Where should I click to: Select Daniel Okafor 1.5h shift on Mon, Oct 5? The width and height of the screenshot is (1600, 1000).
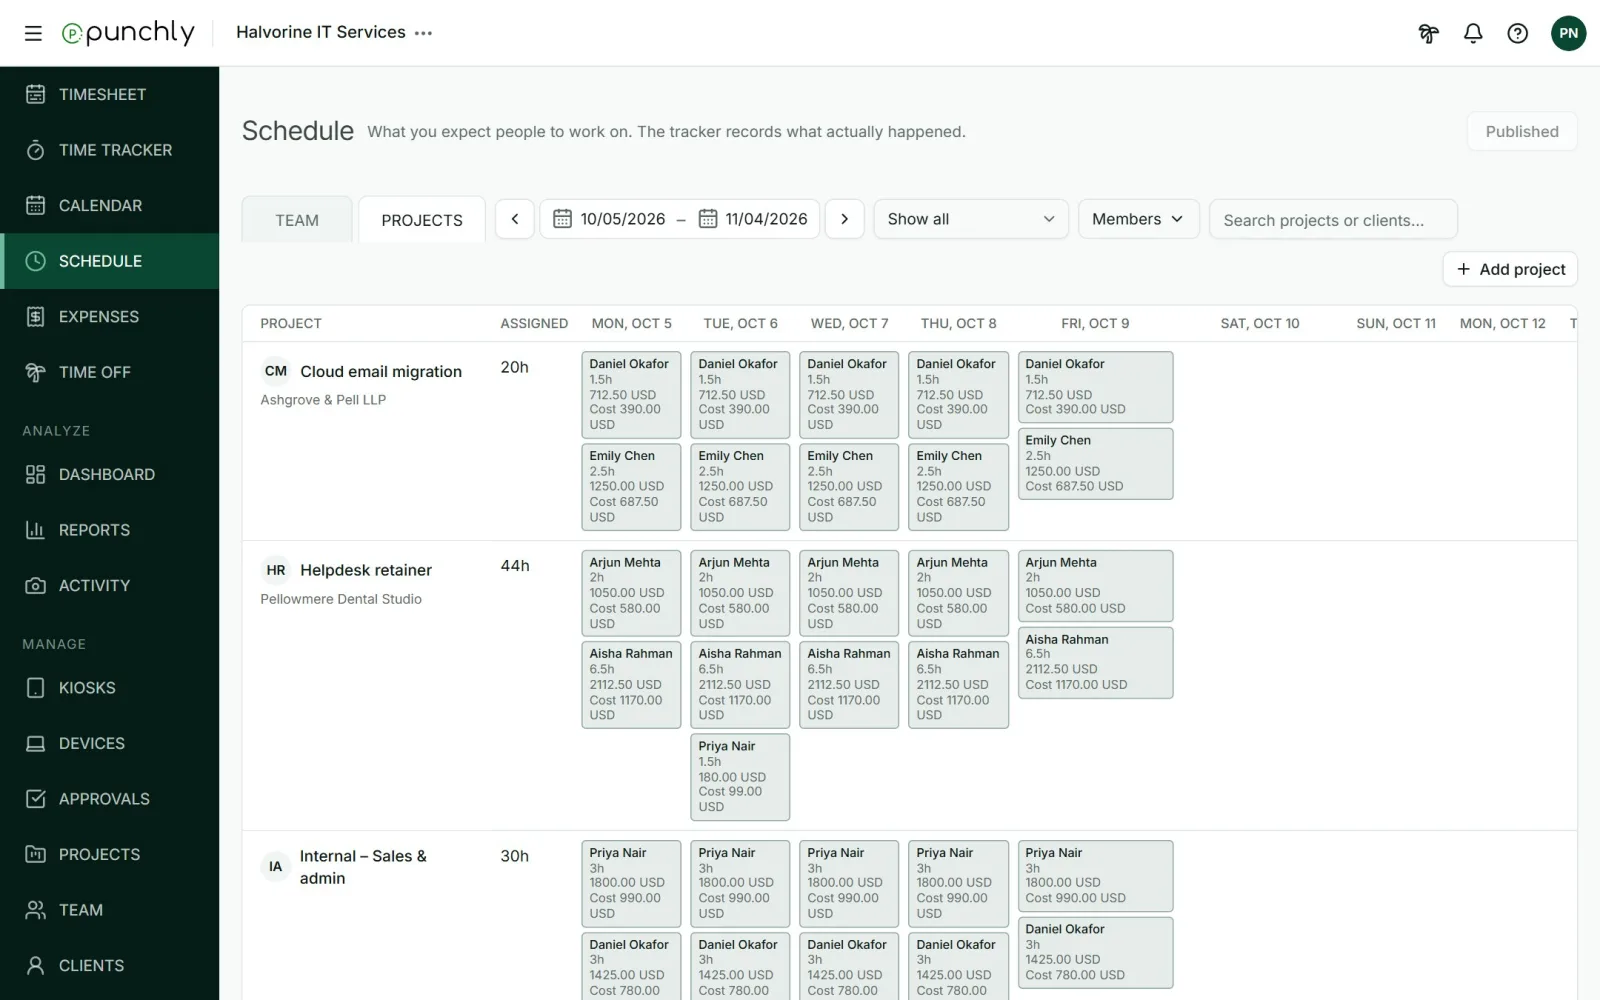pyautogui.click(x=631, y=394)
